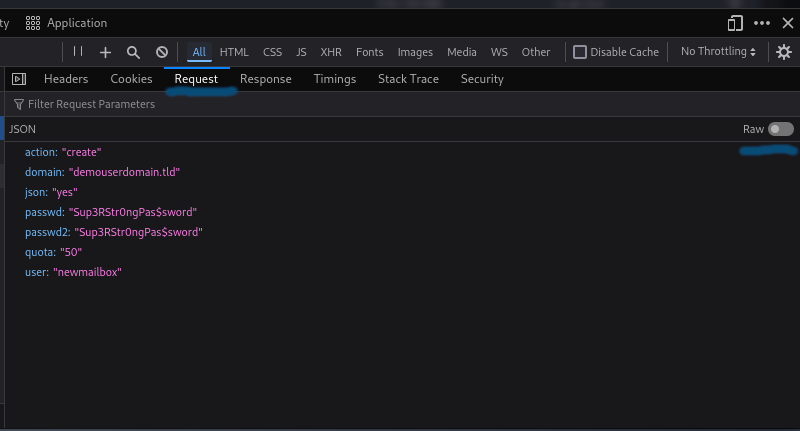Image resolution: width=800 pixels, height=431 pixels.
Task: Switch to the Response tab
Action: tap(266, 79)
